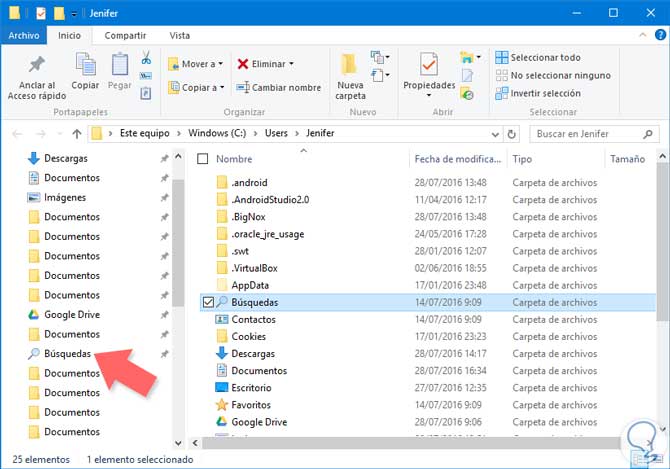Click Invertir selección
Screen dimensions: 670x469
538,93
